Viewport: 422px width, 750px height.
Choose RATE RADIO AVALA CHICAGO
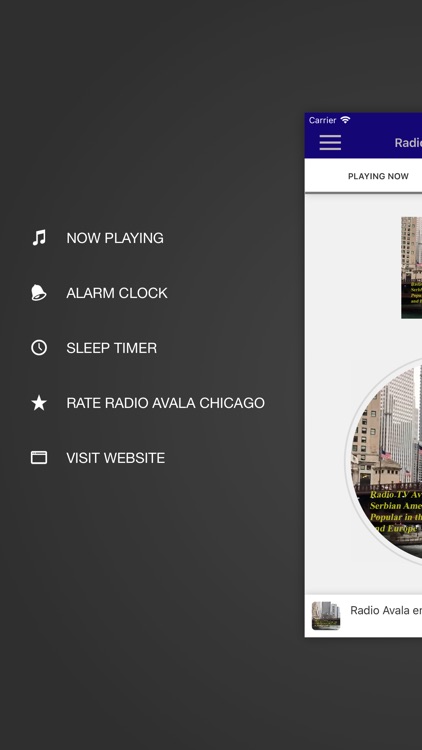166,403
